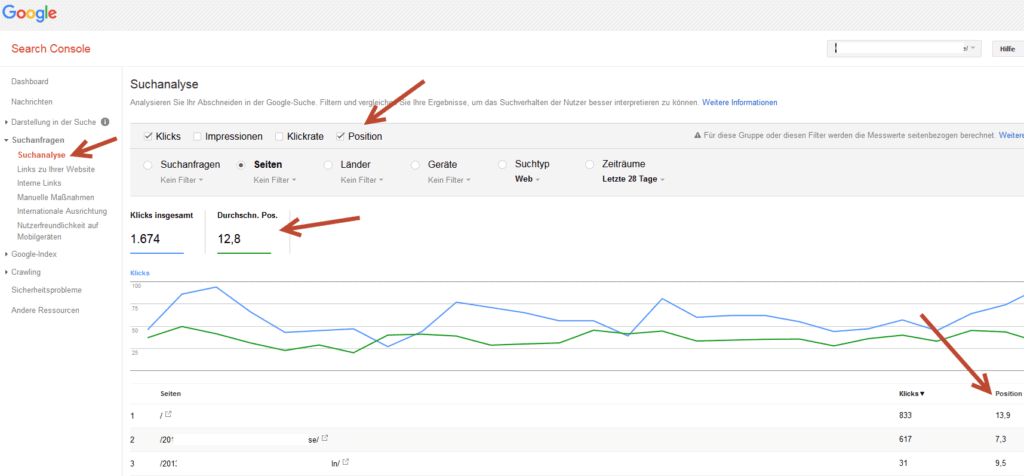This screenshot has height=476, width=1024.
Task: Enable the Impressionen checkbox
Action: click(x=198, y=136)
